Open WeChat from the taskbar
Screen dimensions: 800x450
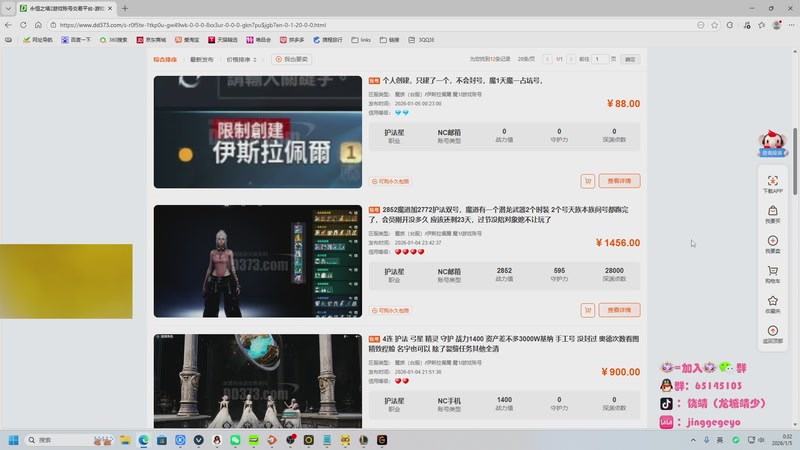coord(235,440)
